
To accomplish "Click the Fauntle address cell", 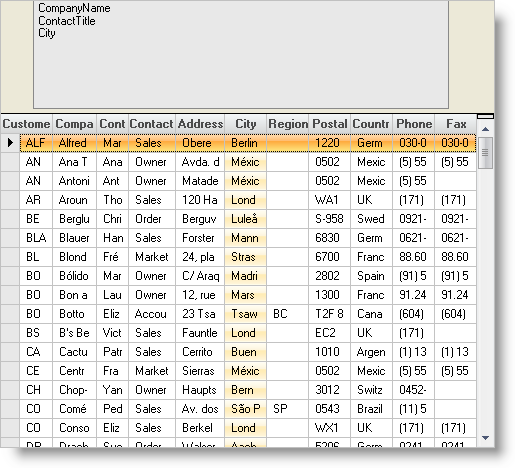I will [200, 333].
